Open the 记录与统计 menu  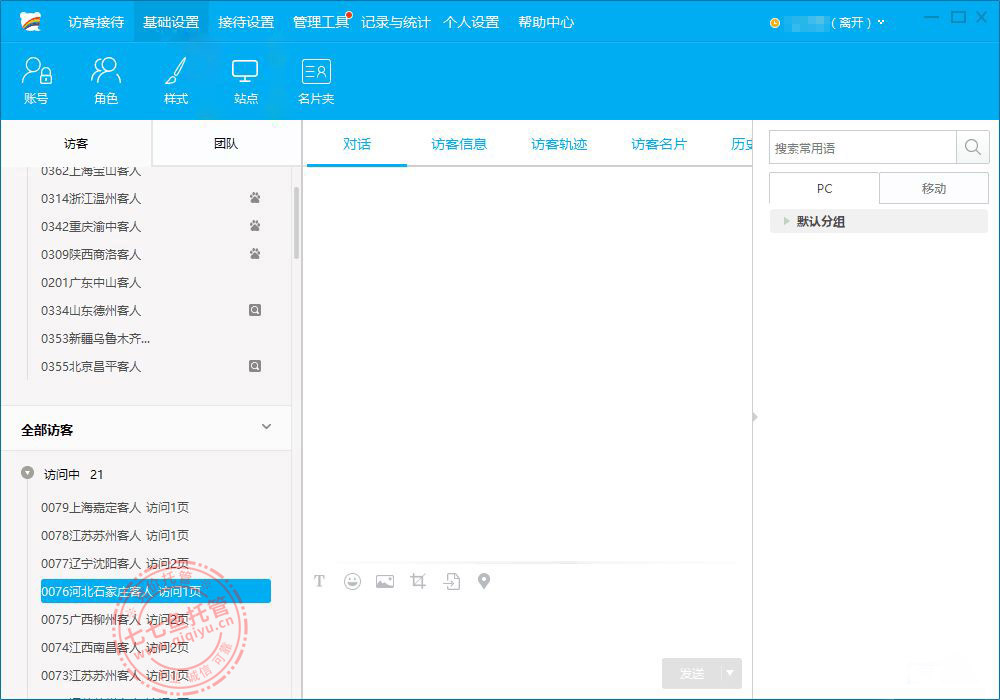(x=395, y=22)
